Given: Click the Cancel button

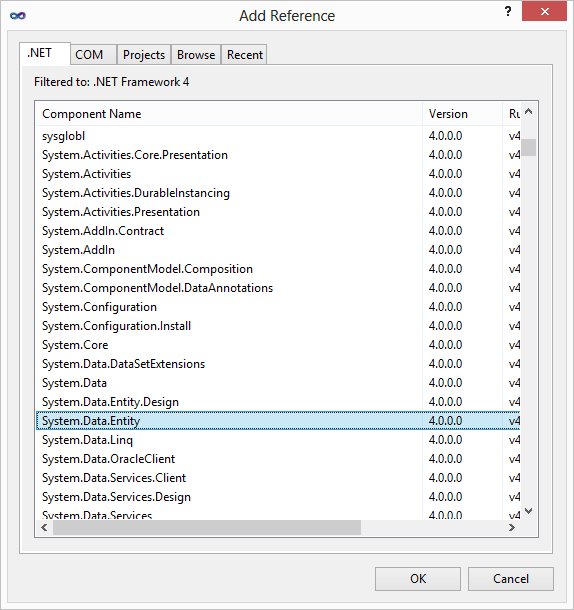Looking at the screenshot, I should [x=511, y=579].
